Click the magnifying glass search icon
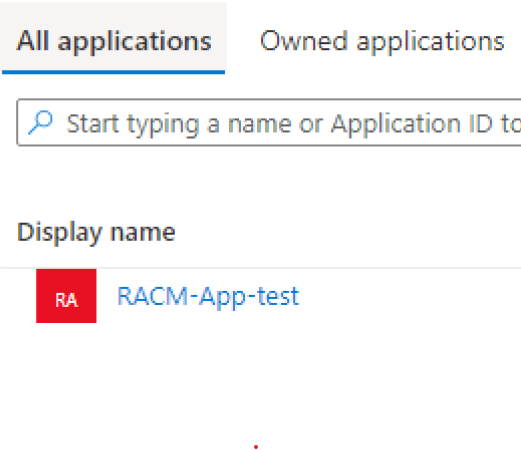 pos(40,123)
